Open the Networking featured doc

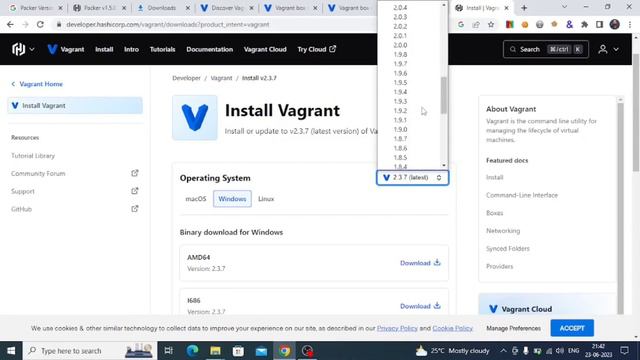click(x=503, y=231)
